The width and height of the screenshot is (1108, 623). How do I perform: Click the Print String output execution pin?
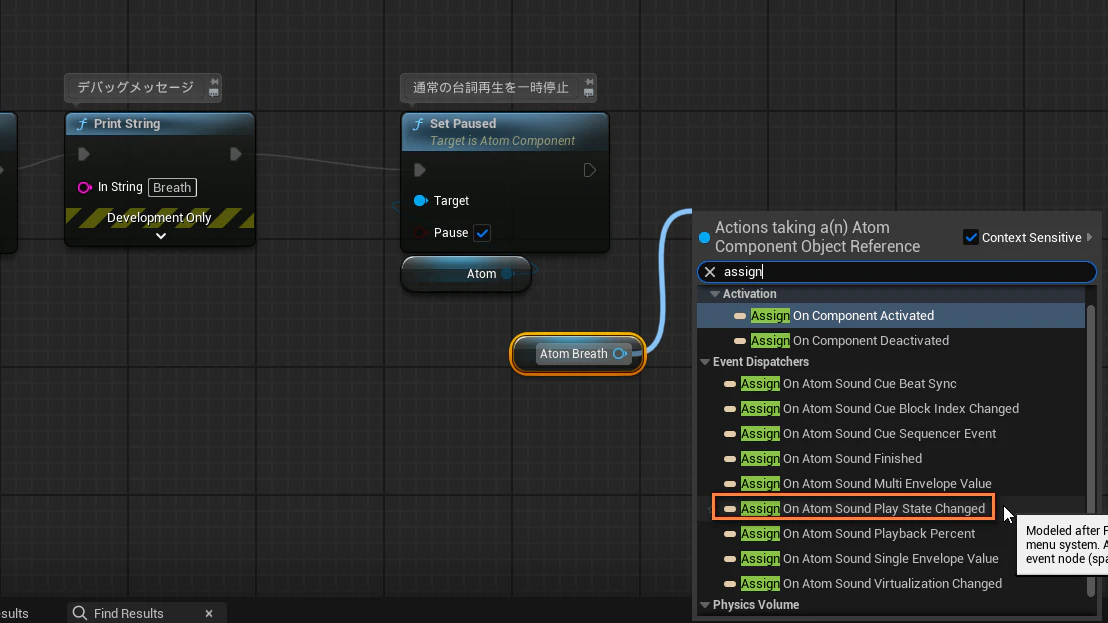[236, 154]
